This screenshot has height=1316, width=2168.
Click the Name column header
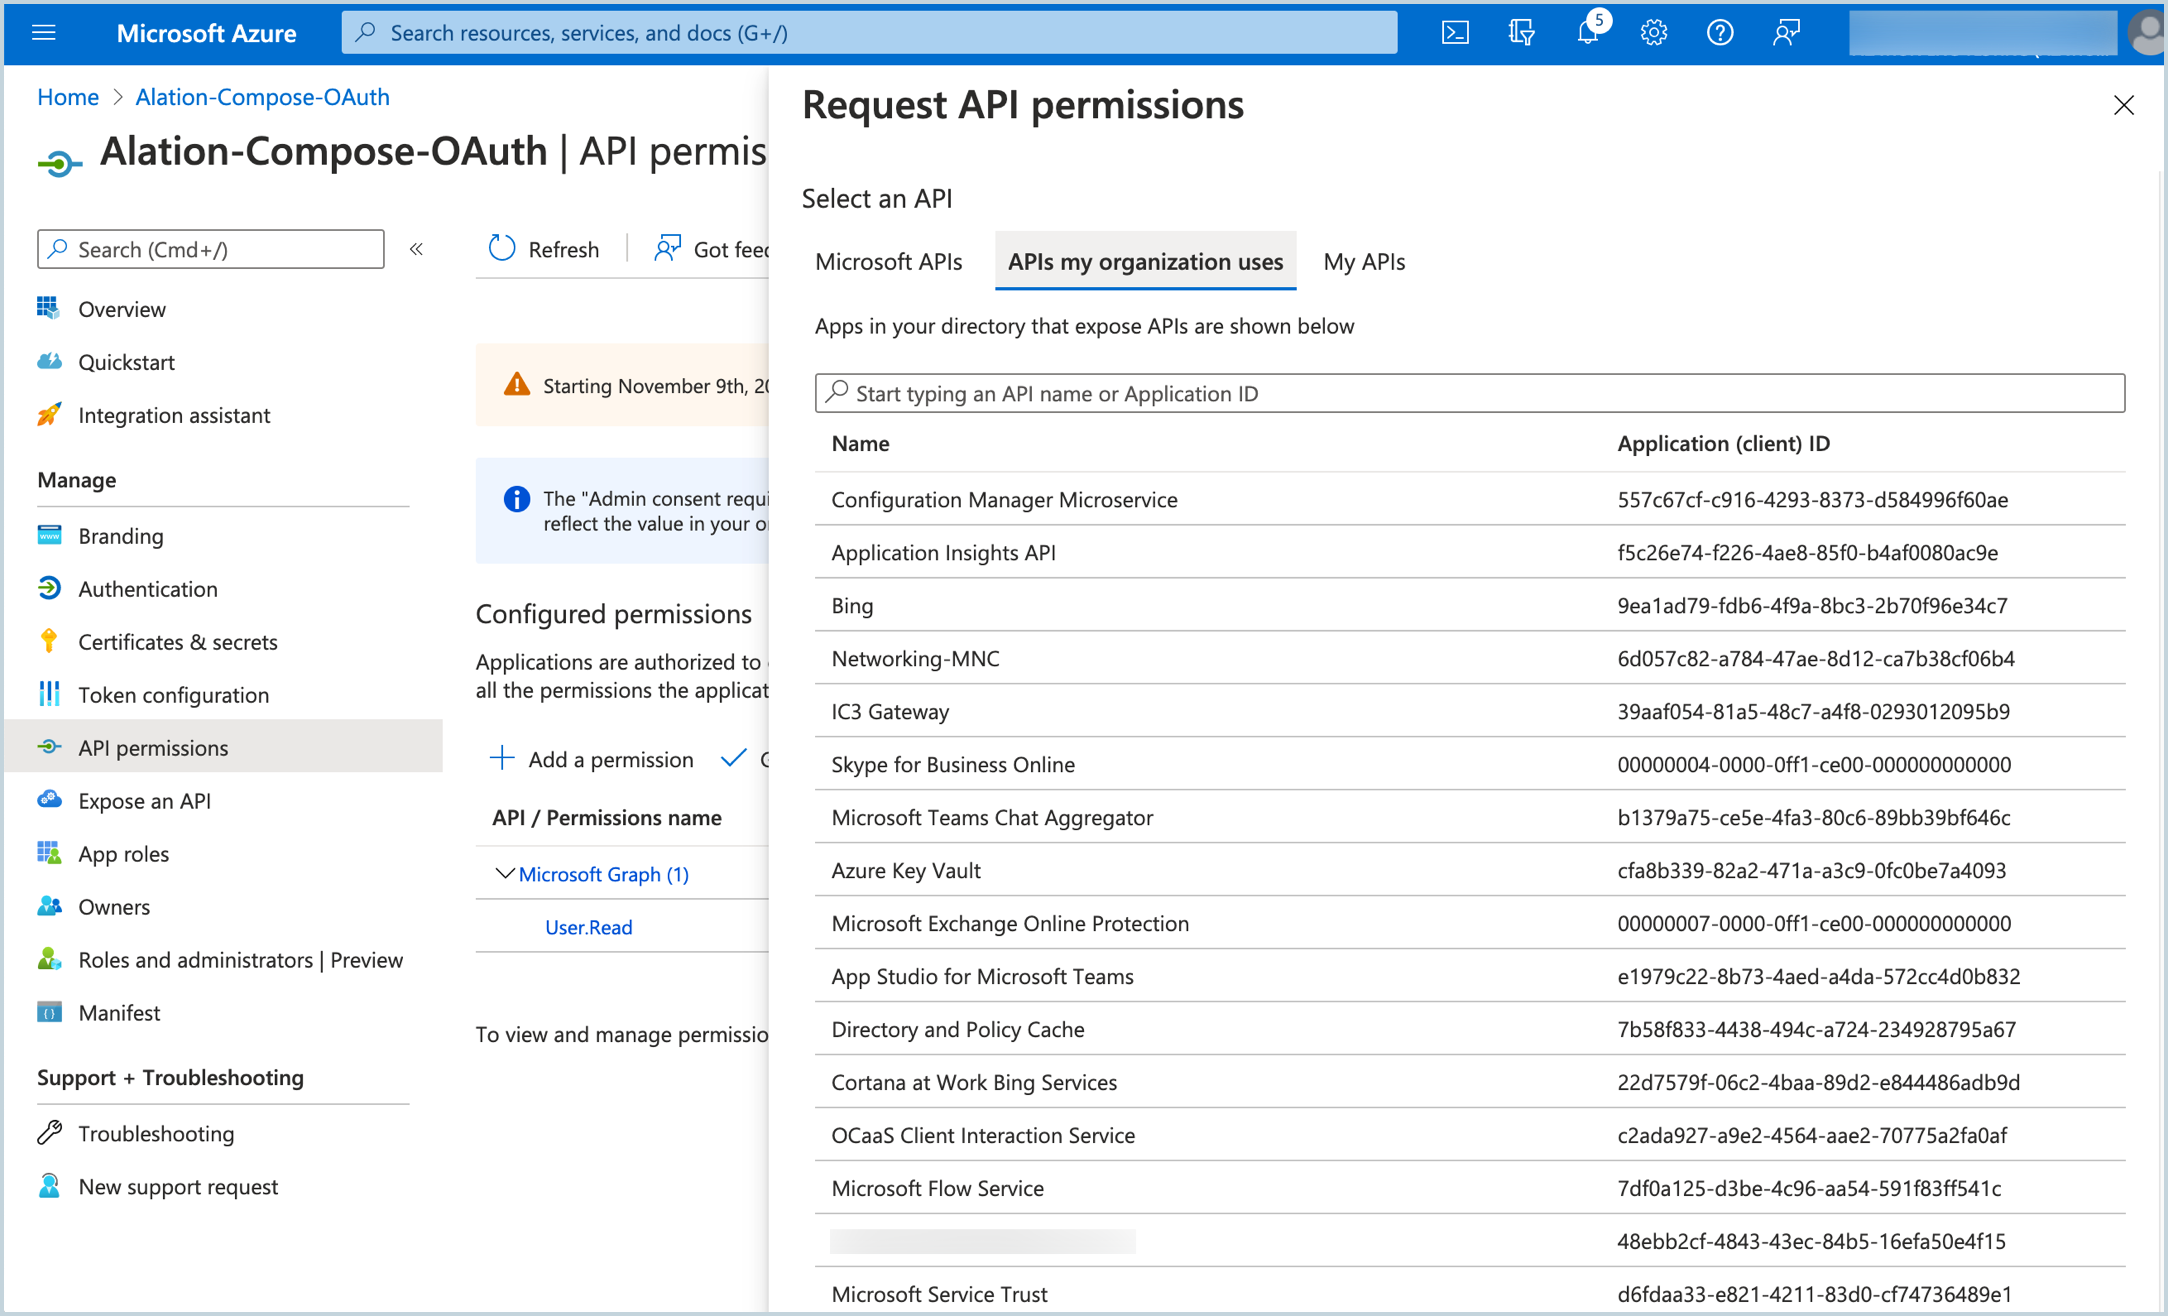[x=860, y=443]
